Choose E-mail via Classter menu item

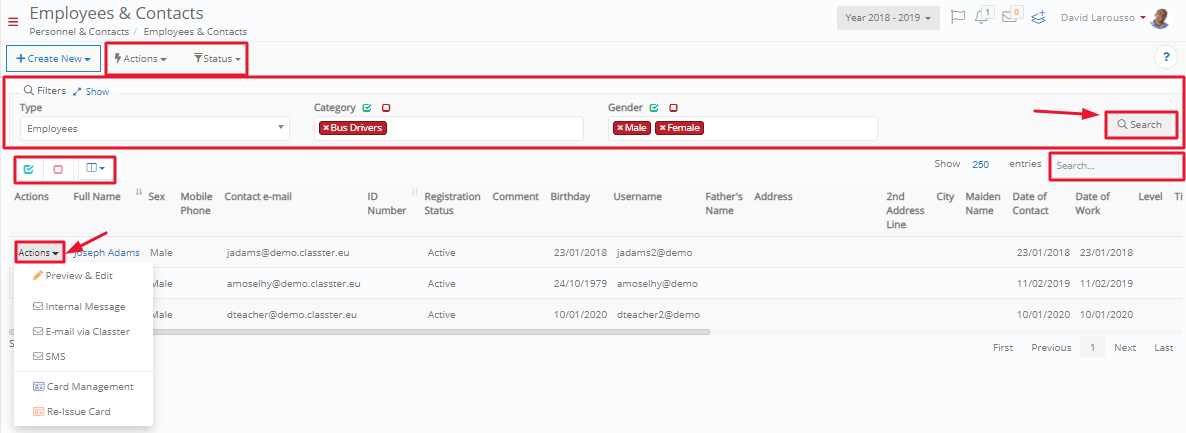81,331
